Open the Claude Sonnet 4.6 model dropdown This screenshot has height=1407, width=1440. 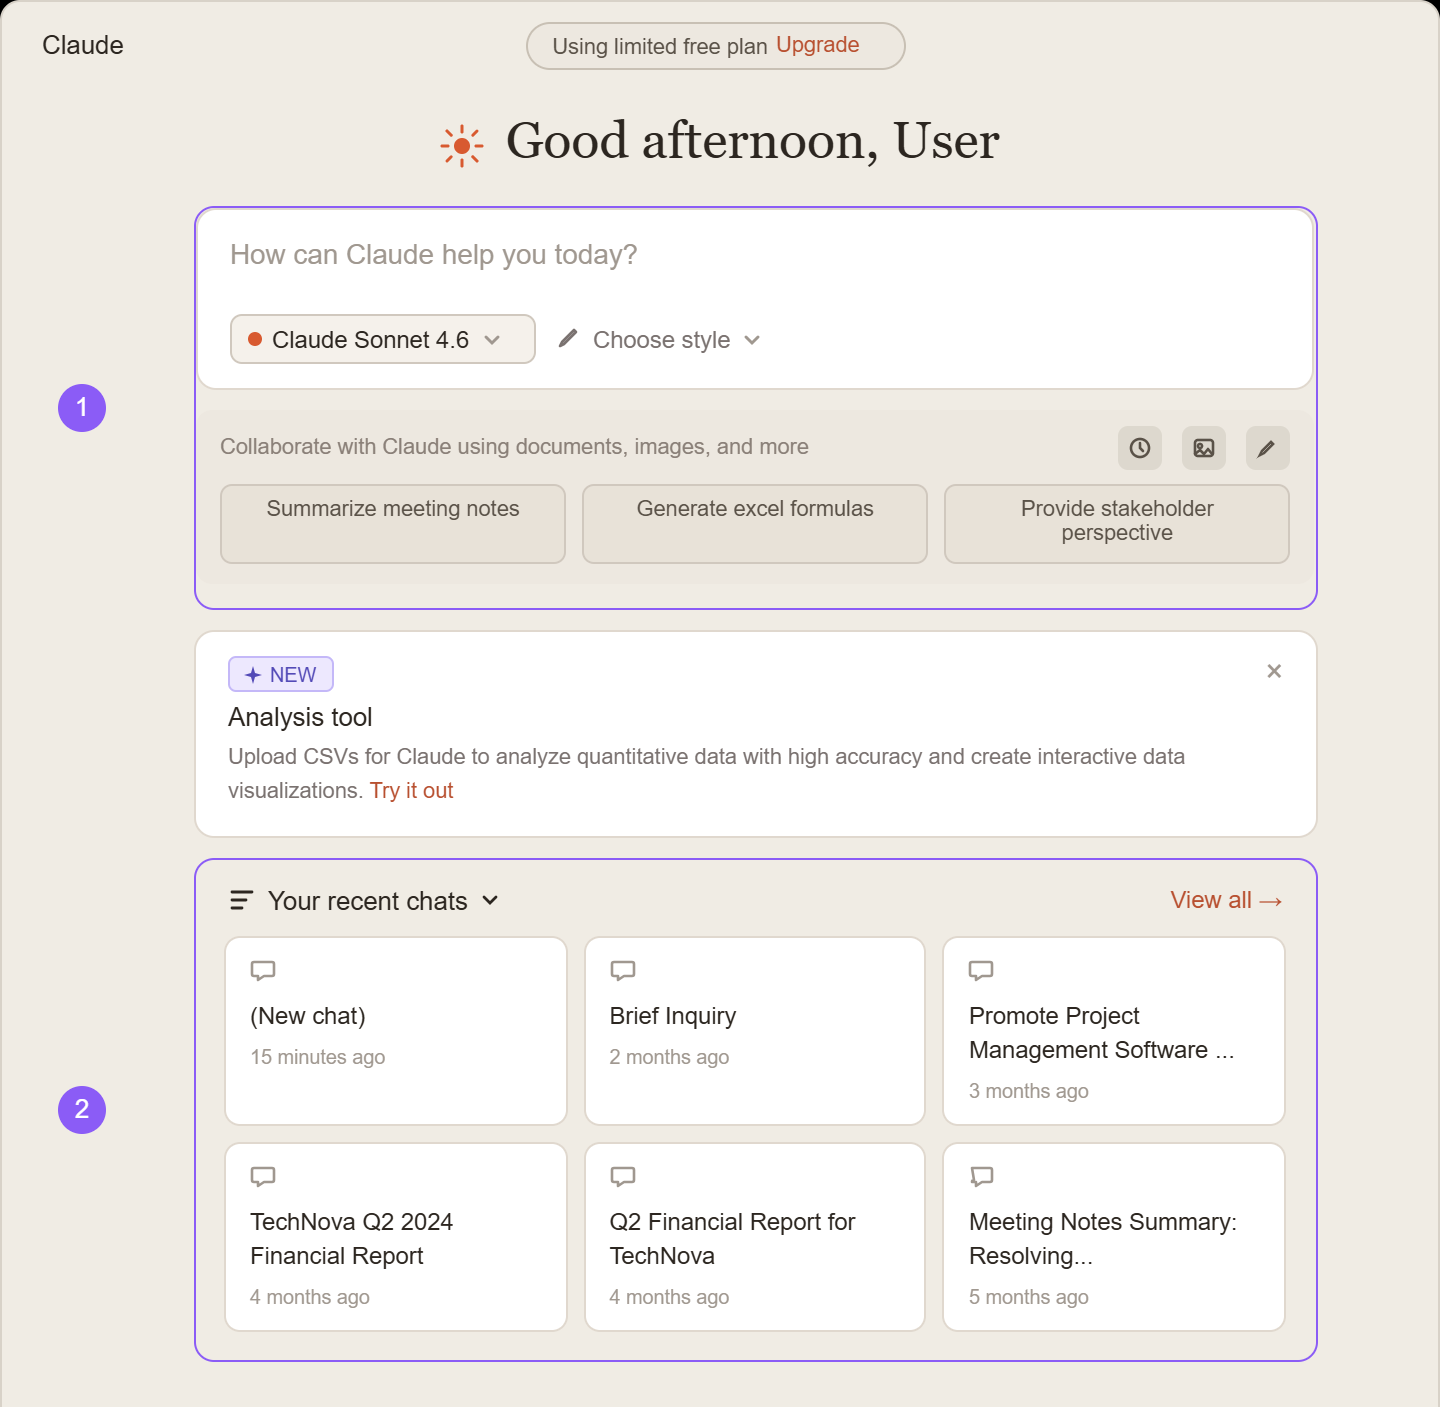pyautogui.click(x=382, y=340)
